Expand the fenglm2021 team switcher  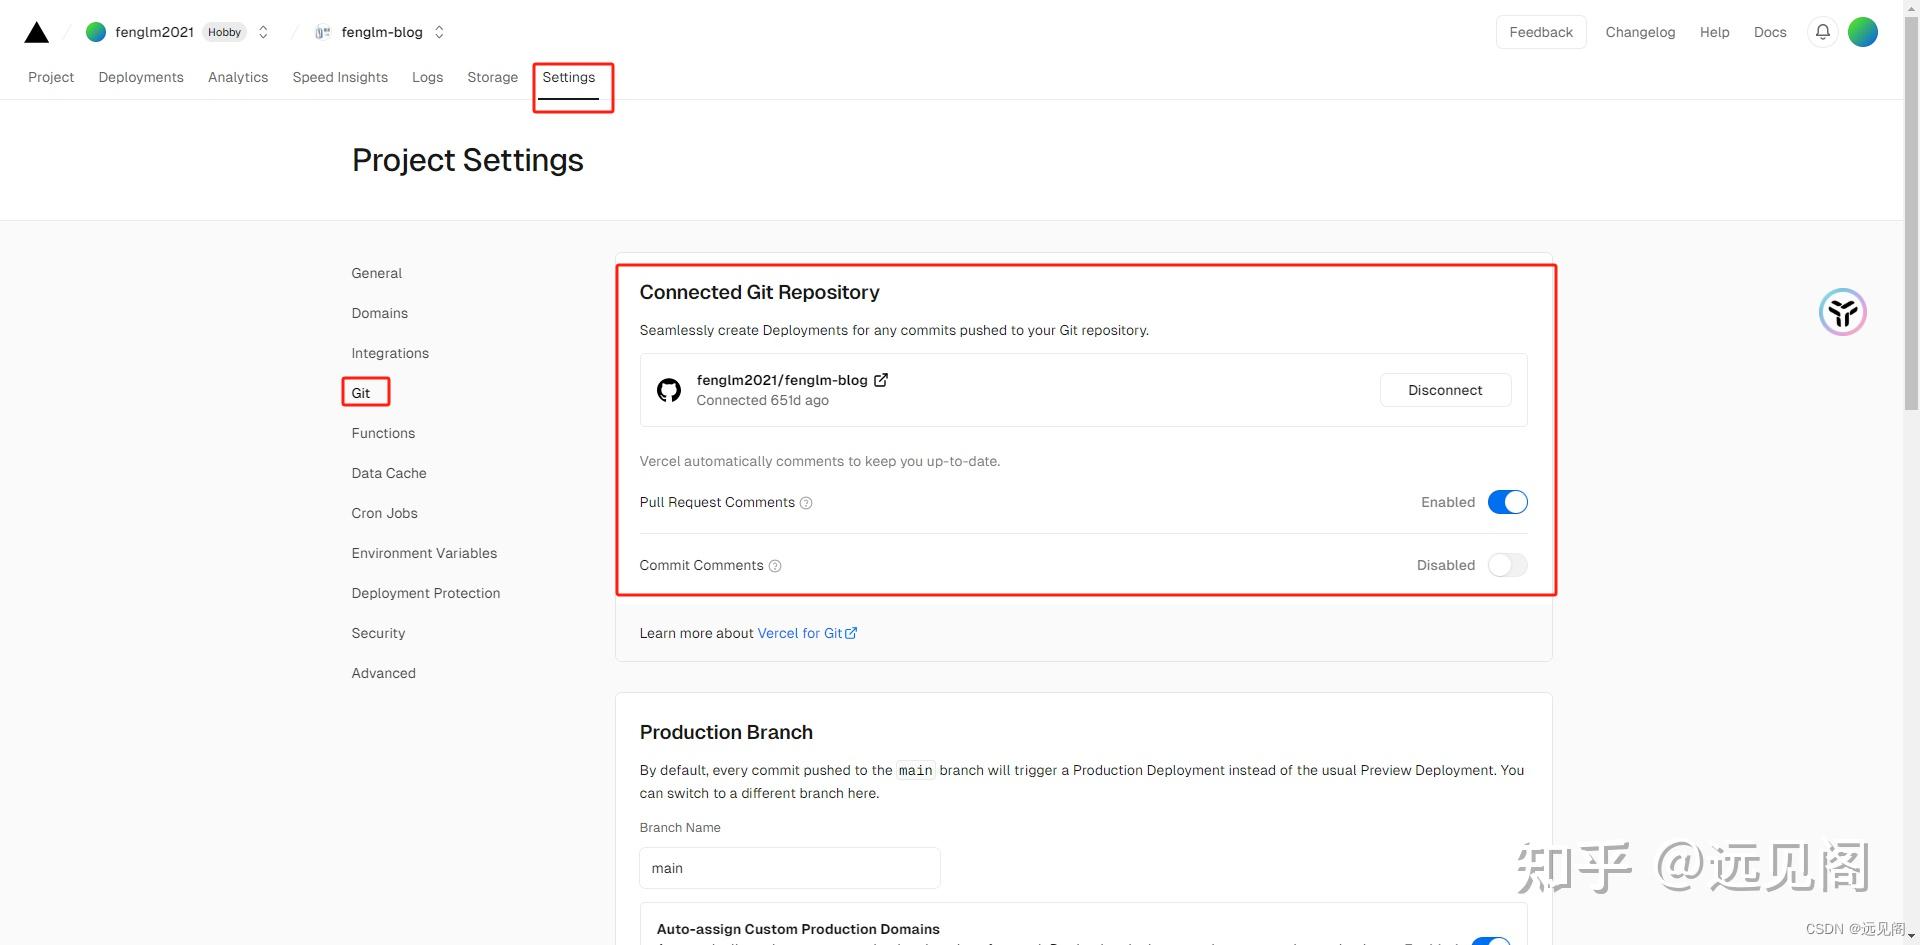coord(263,32)
